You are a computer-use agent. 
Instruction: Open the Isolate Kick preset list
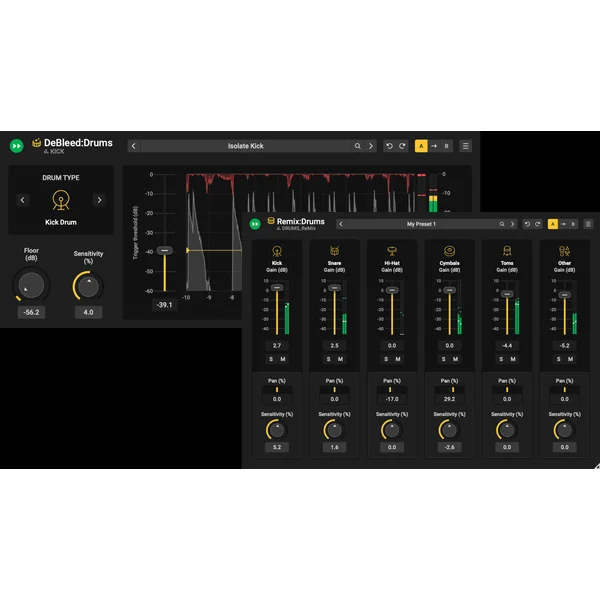(246, 146)
